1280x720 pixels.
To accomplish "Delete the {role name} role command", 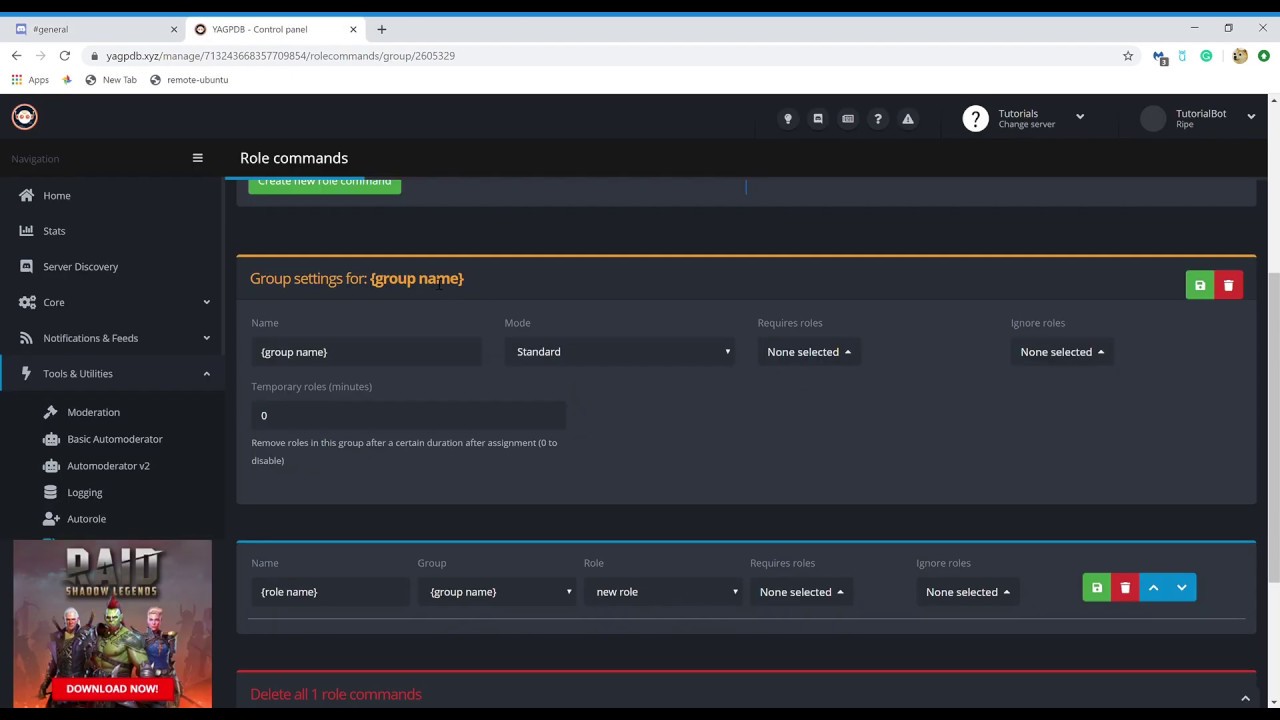I will [x=1125, y=588].
